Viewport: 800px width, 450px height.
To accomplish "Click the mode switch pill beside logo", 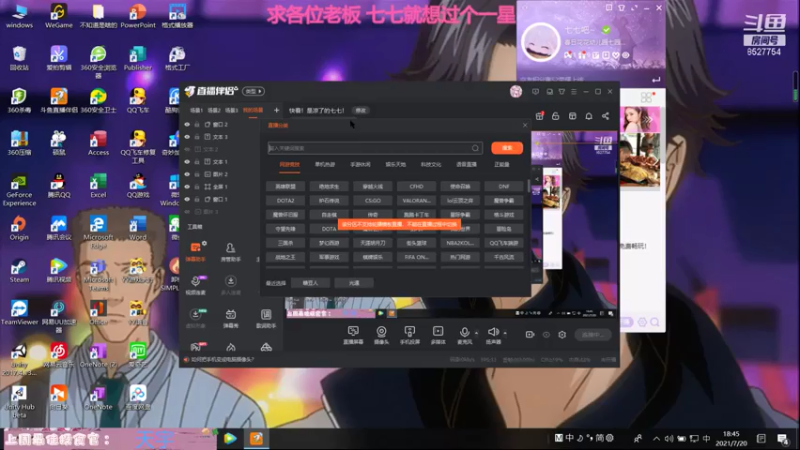I will pos(254,91).
